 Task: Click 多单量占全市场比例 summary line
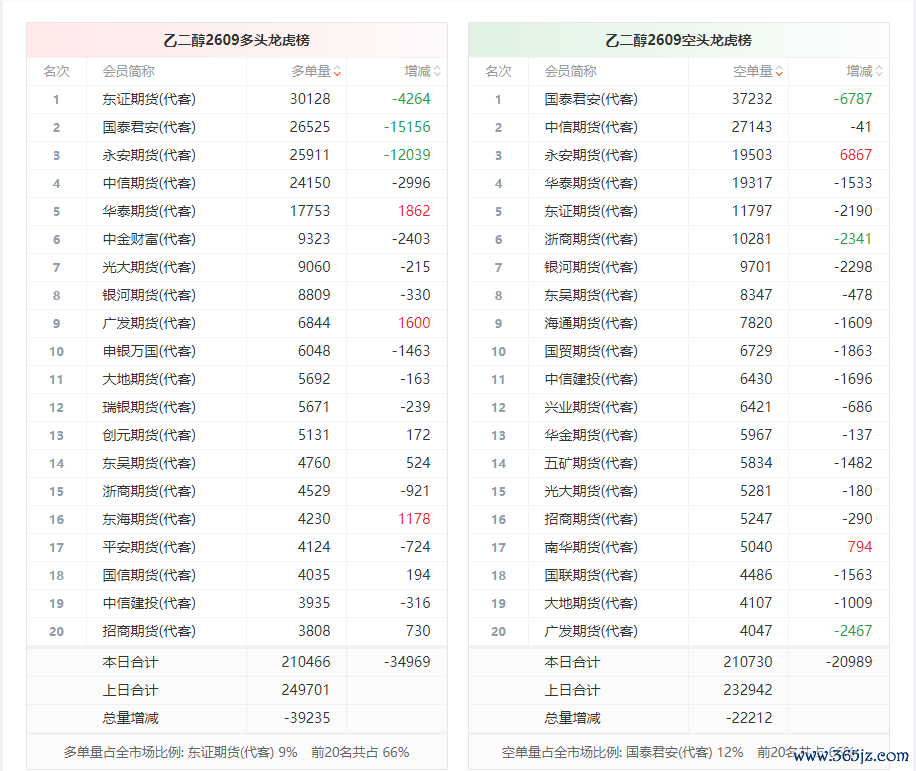237,753
